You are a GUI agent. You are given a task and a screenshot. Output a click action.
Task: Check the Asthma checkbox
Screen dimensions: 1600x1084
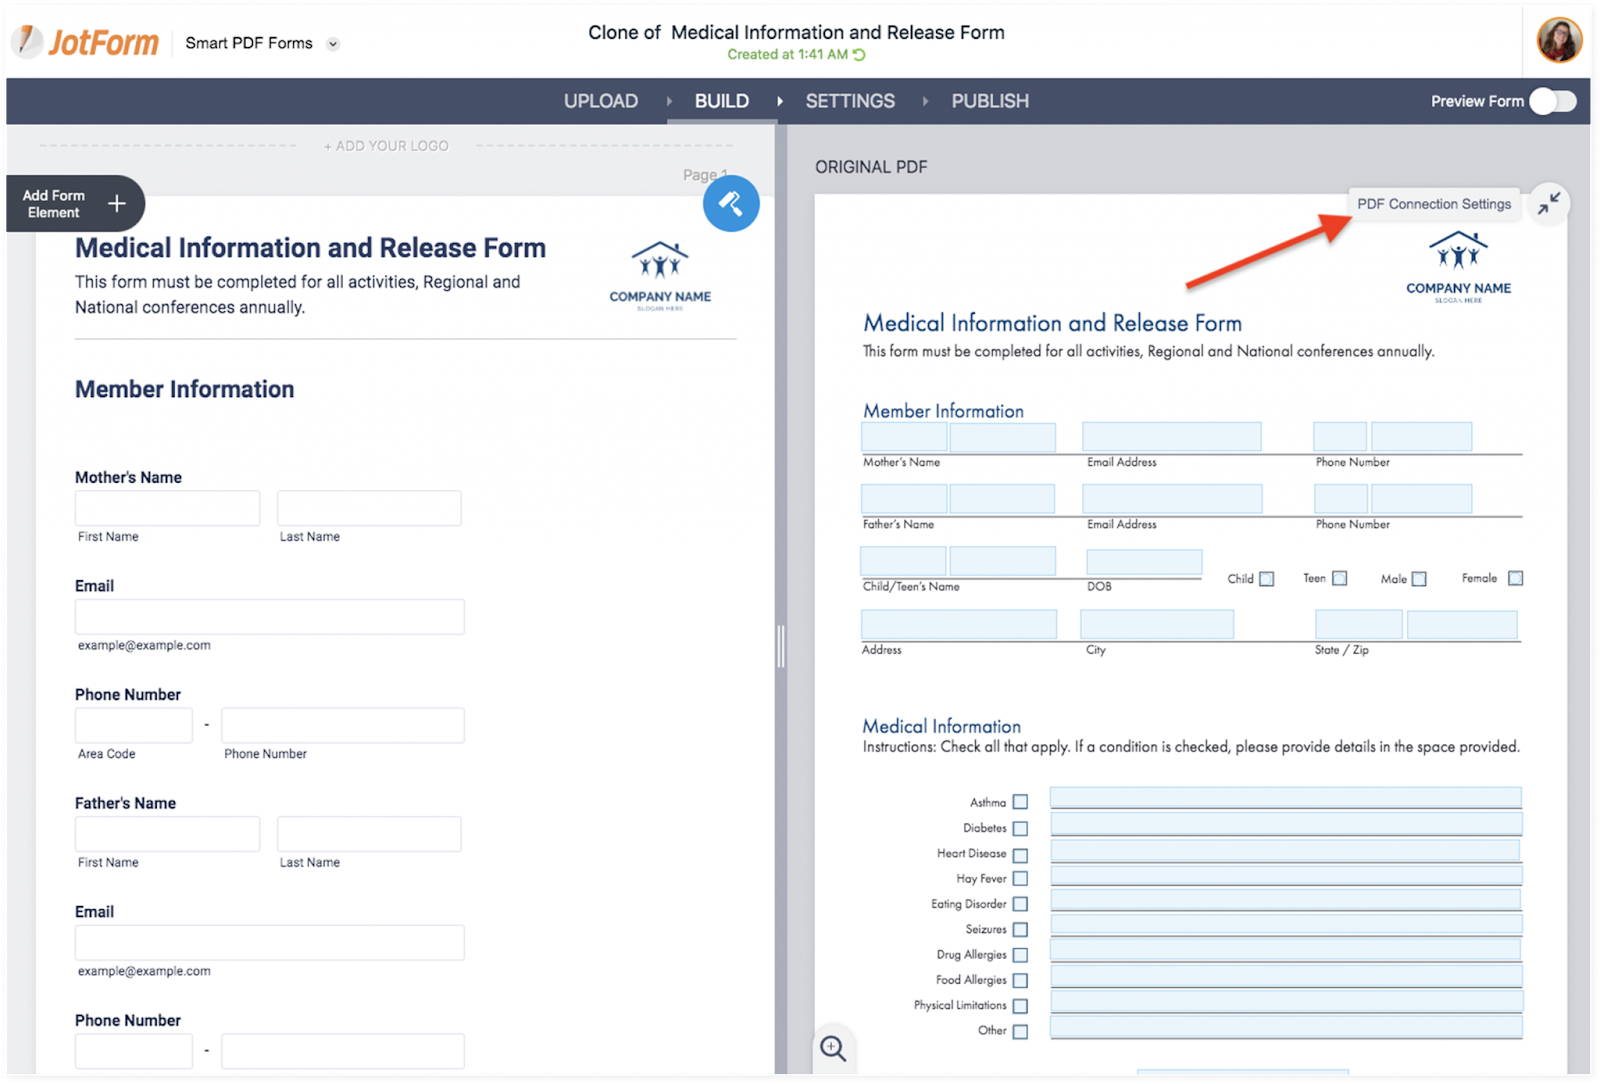point(1020,802)
